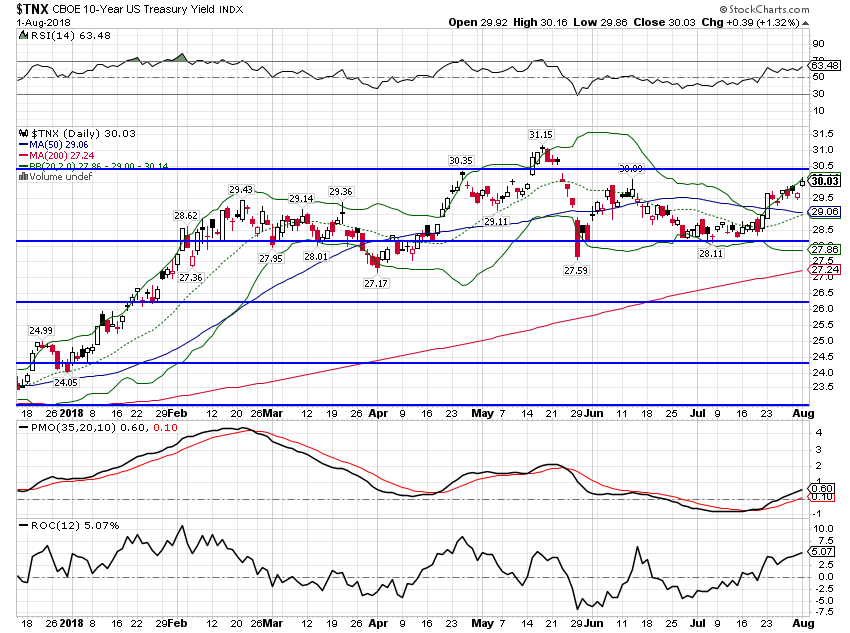The height and width of the screenshot is (633, 850).
Task: Click the up-triangle icon beside Chg value
Action: pyautogui.click(x=806, y=23)
